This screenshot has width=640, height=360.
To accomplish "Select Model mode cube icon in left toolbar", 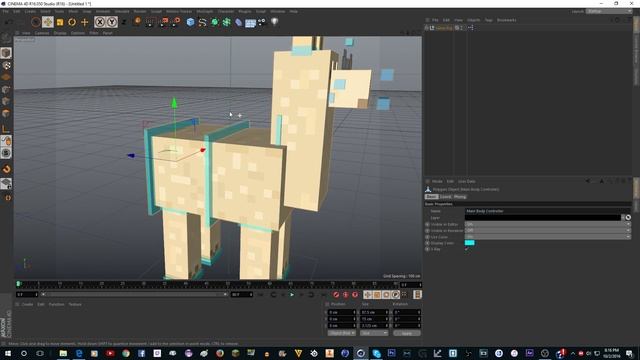I will [6, 53].
